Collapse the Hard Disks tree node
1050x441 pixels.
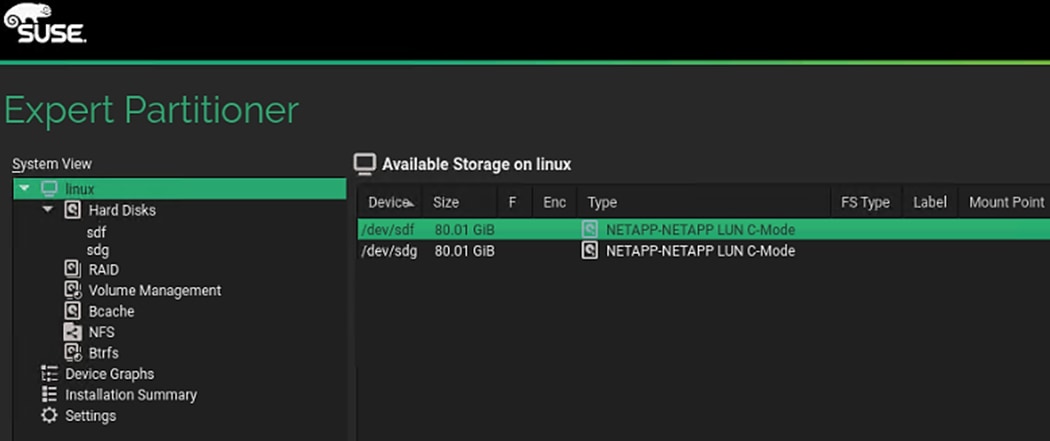(48, 210)
